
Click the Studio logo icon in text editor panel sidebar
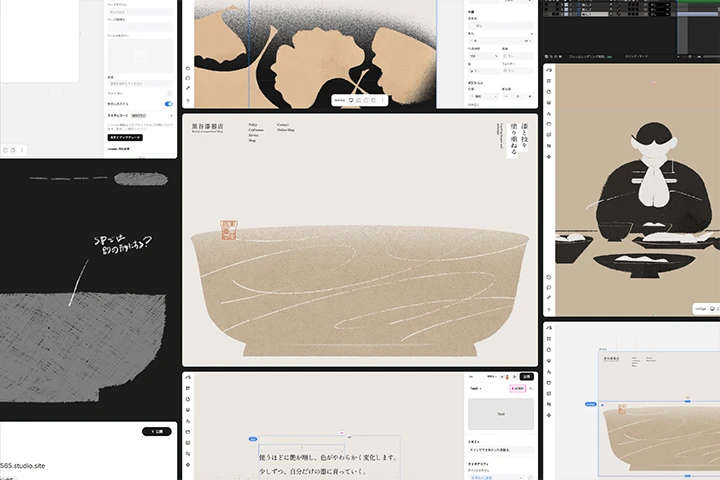188,377
